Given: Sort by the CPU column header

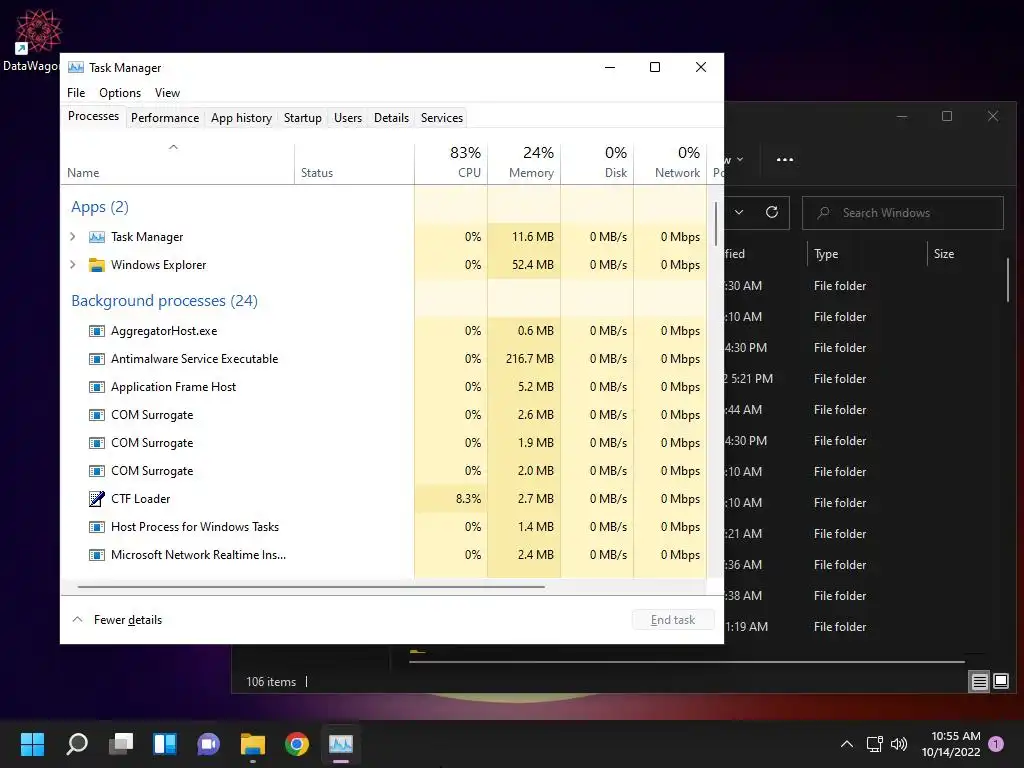Looking at the screenshot, I should point(451,163).
